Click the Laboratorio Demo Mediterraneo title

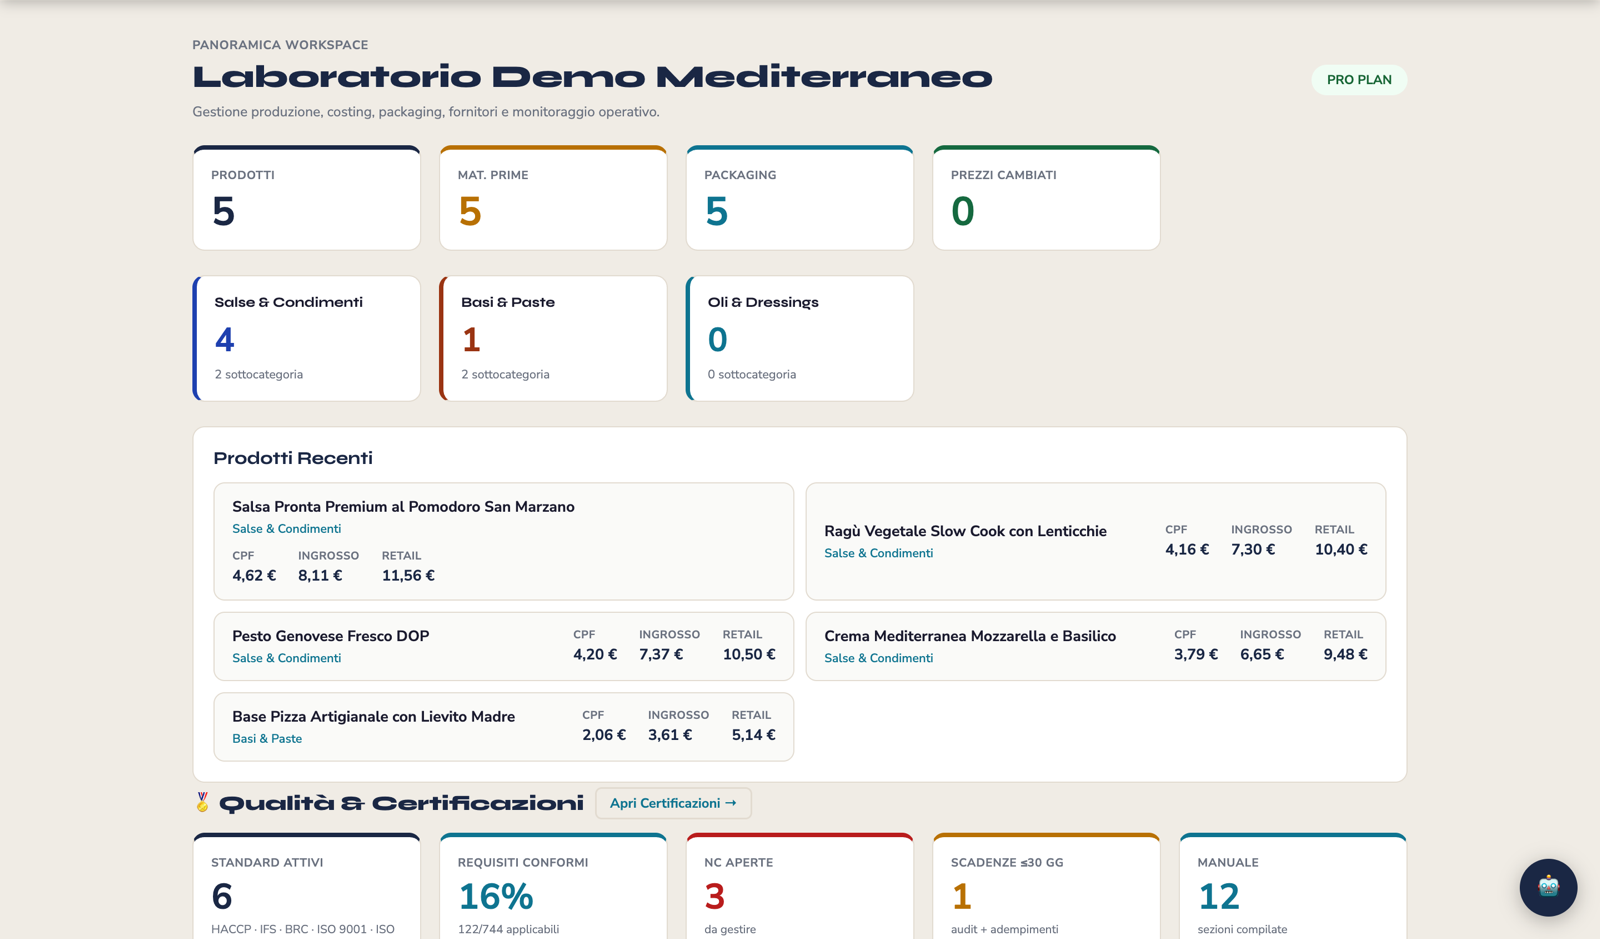[592, 77]
